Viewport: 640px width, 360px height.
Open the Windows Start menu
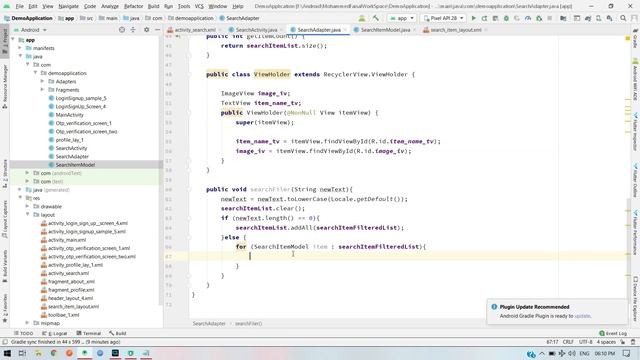[x=7, y=353]
